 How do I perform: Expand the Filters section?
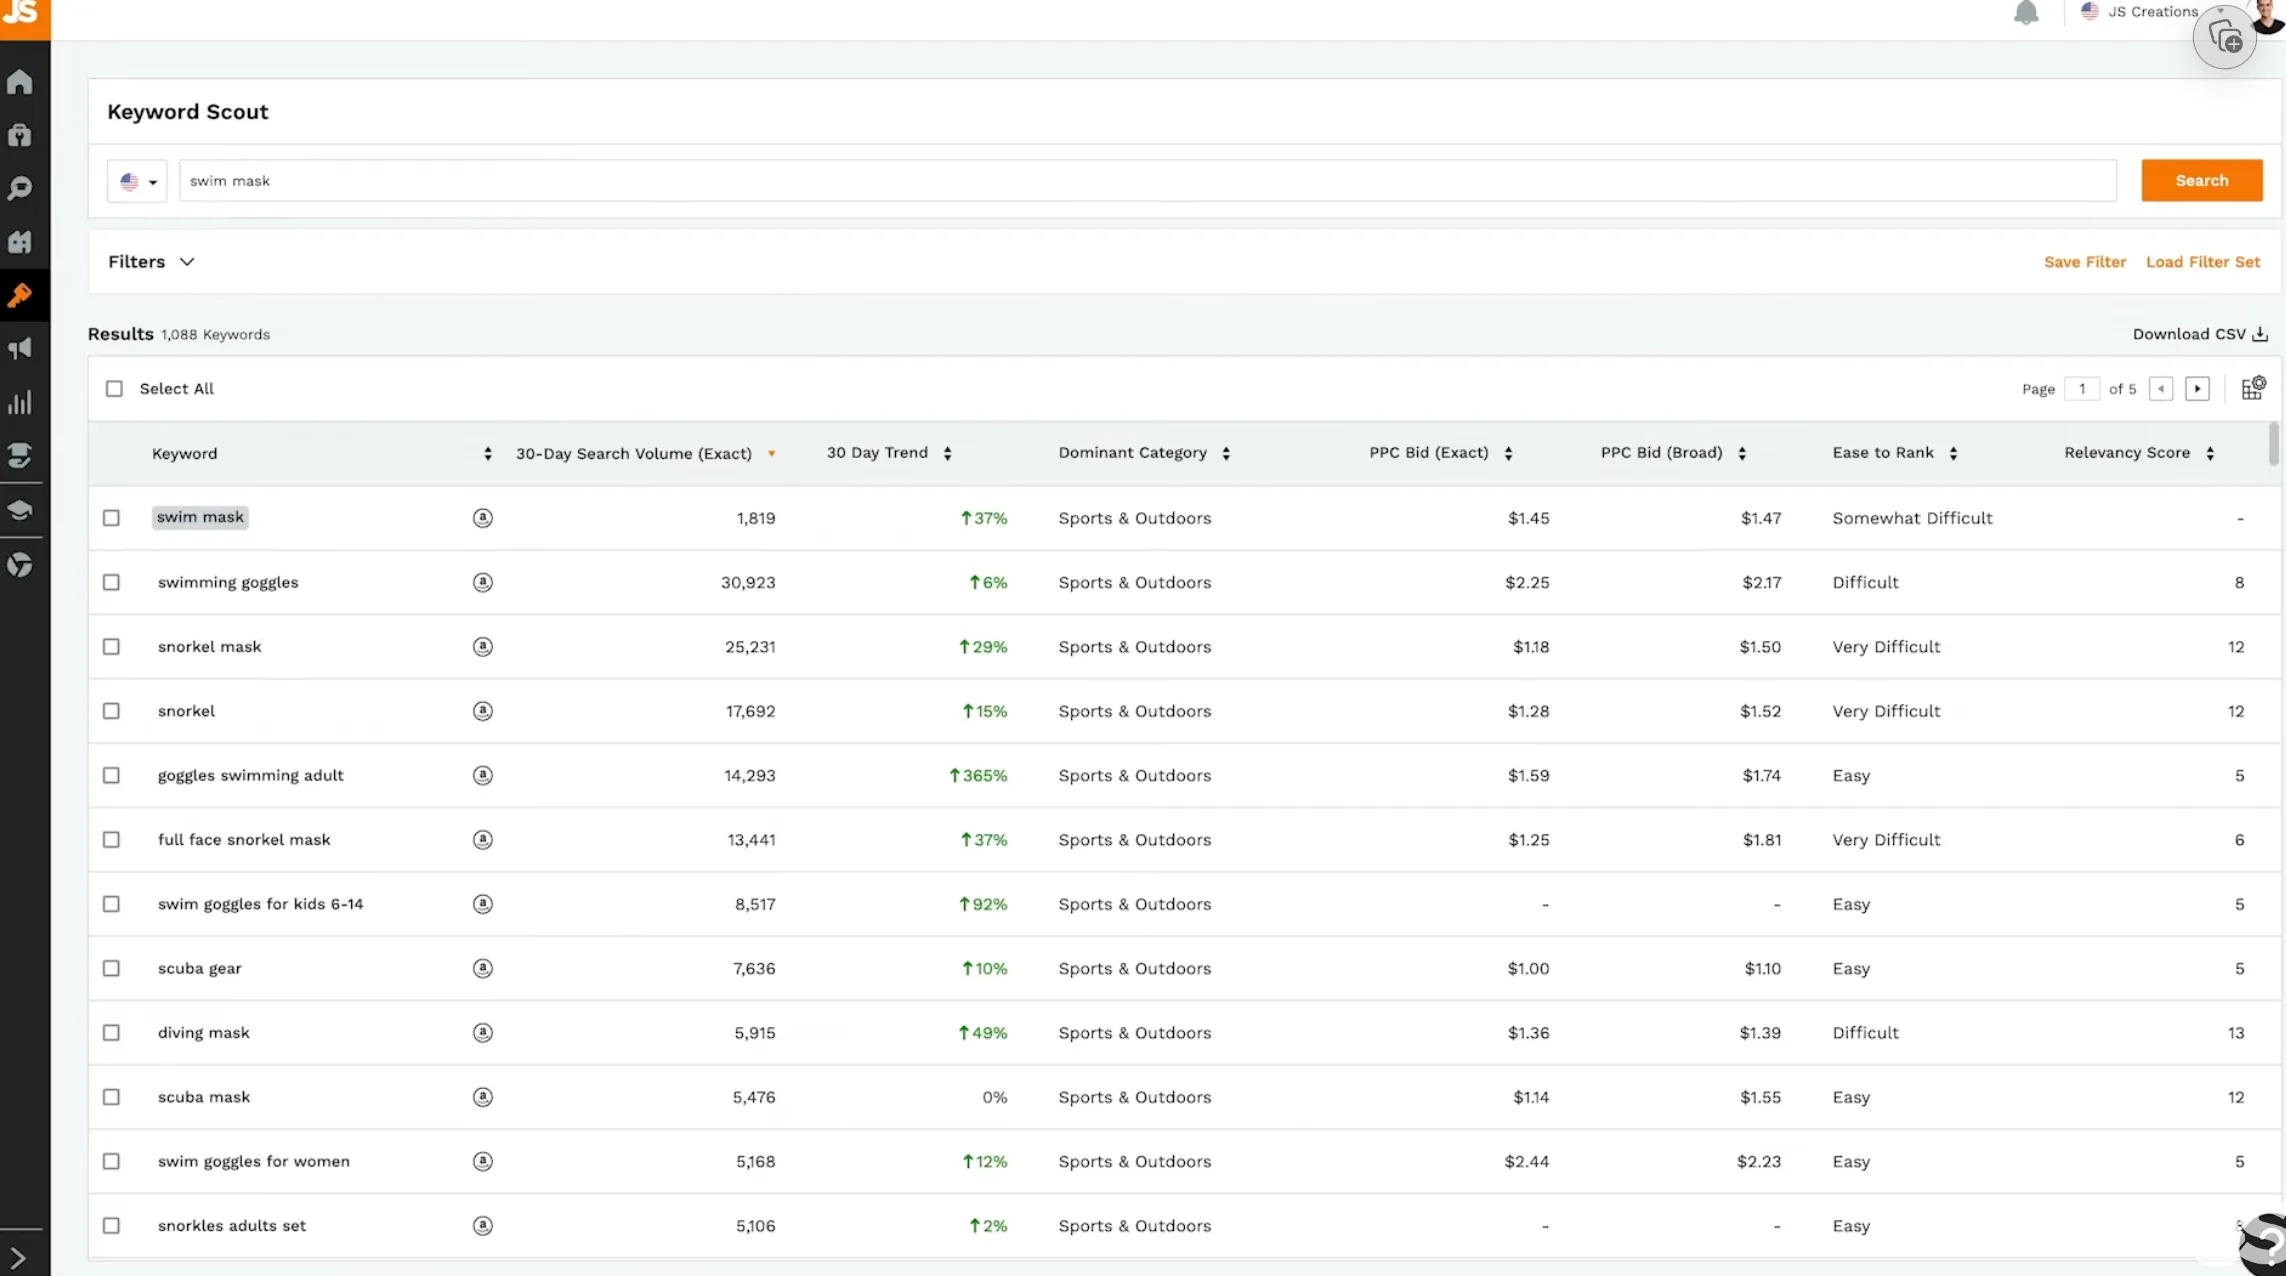[x=151, y=261]
